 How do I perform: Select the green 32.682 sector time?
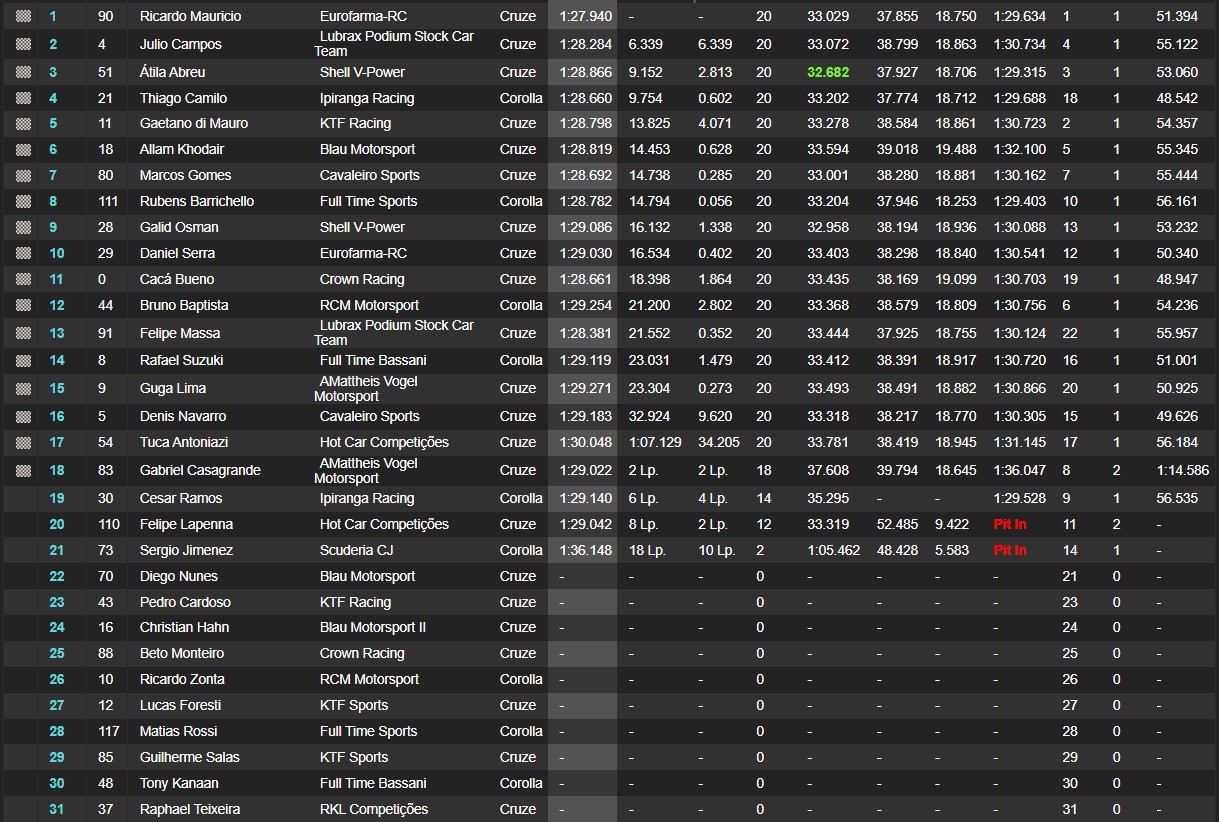click(x=828, y=72)
